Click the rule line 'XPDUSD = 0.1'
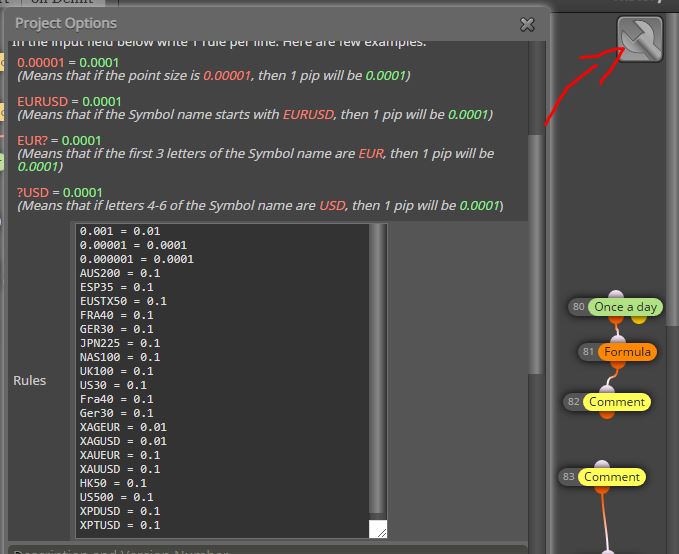679x554 pixels. pos(120,511)
